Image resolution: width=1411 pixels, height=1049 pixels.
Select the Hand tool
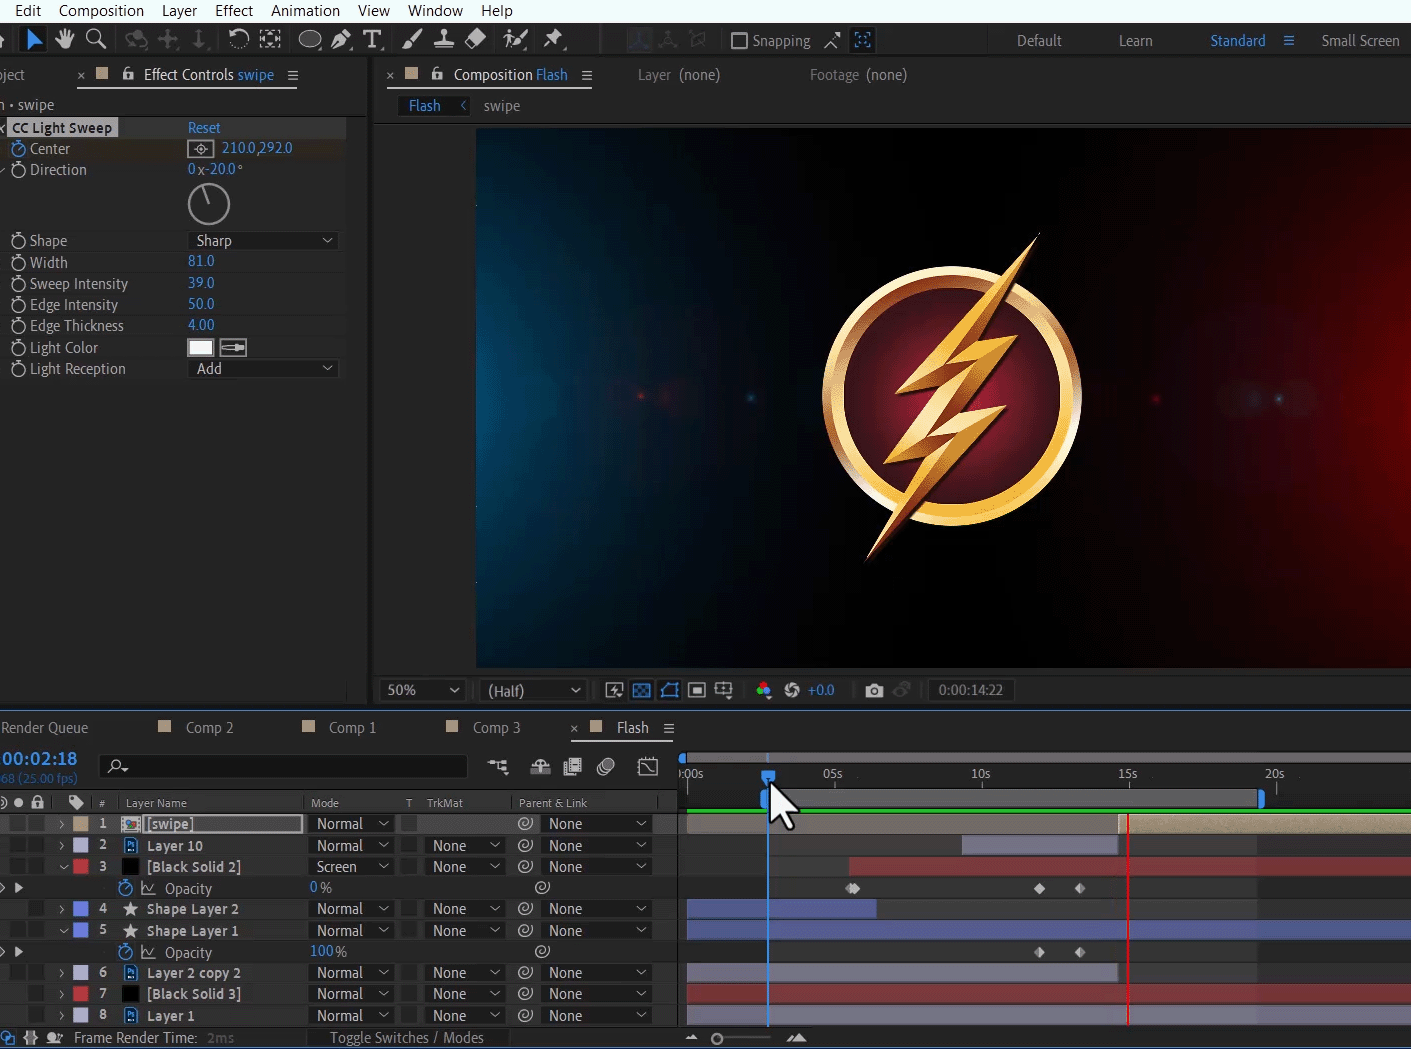point(64,40)
